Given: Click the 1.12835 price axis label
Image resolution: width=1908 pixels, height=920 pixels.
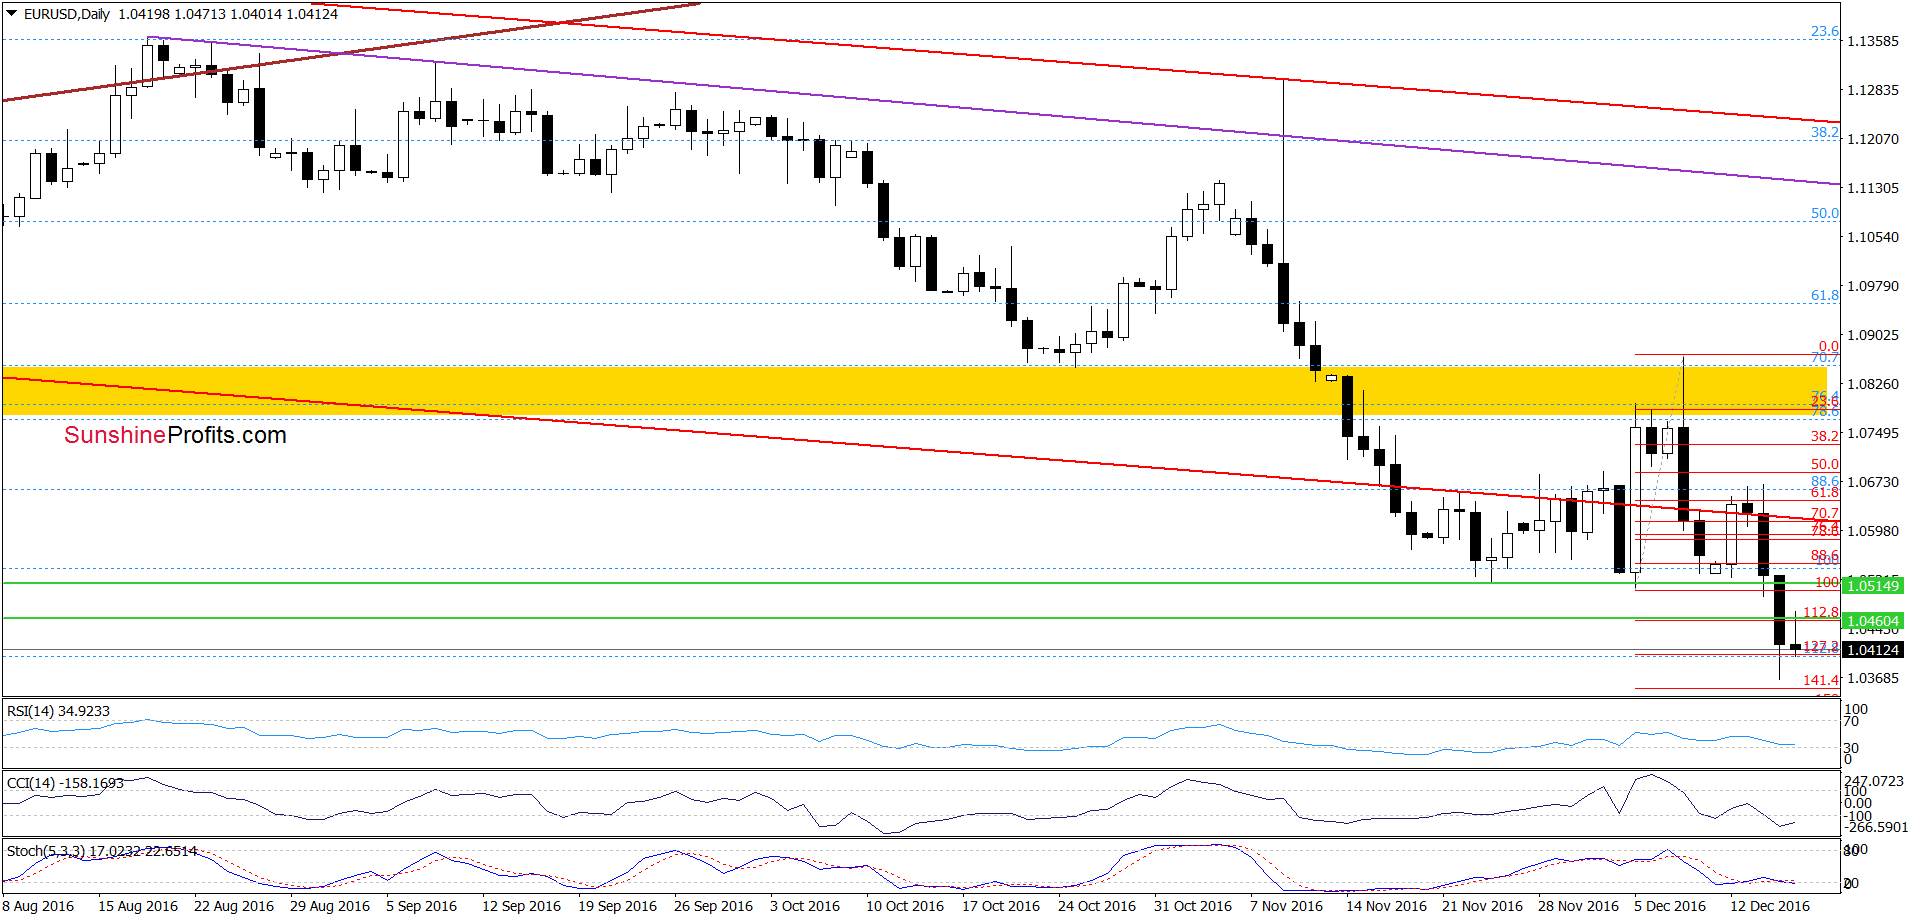Looking at the screenshot, I should click(x=1872, y=90).
